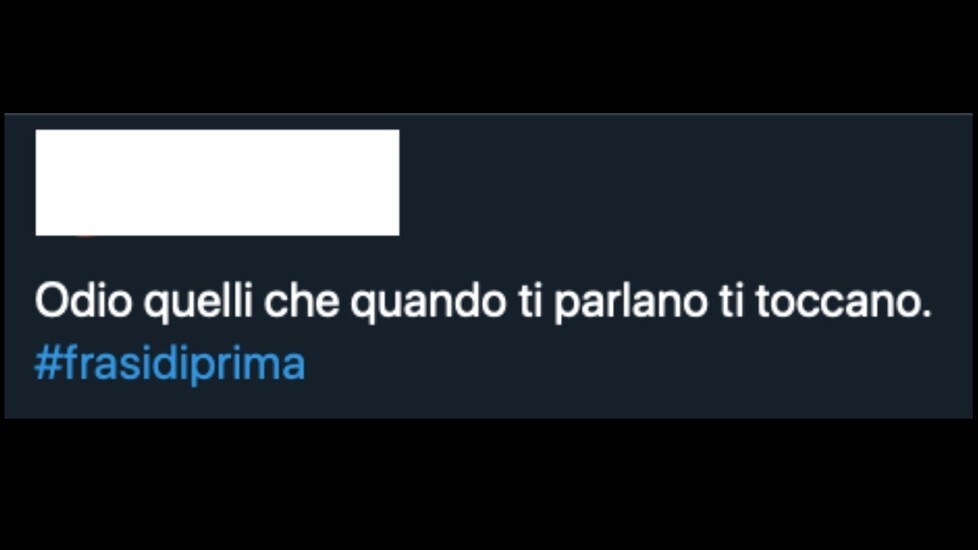Click the black bar below the tweet
Screen dimensions: 978x550
(489, 485)
